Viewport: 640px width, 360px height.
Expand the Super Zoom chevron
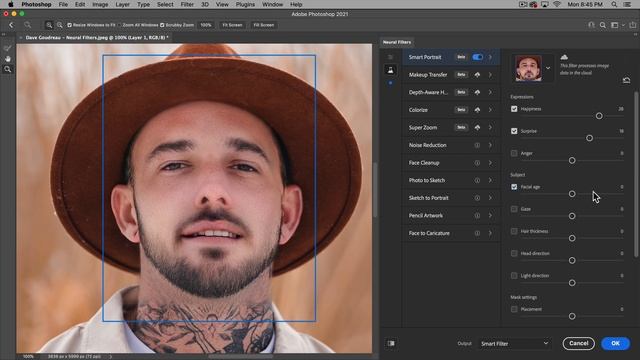[x=490, y=127]
